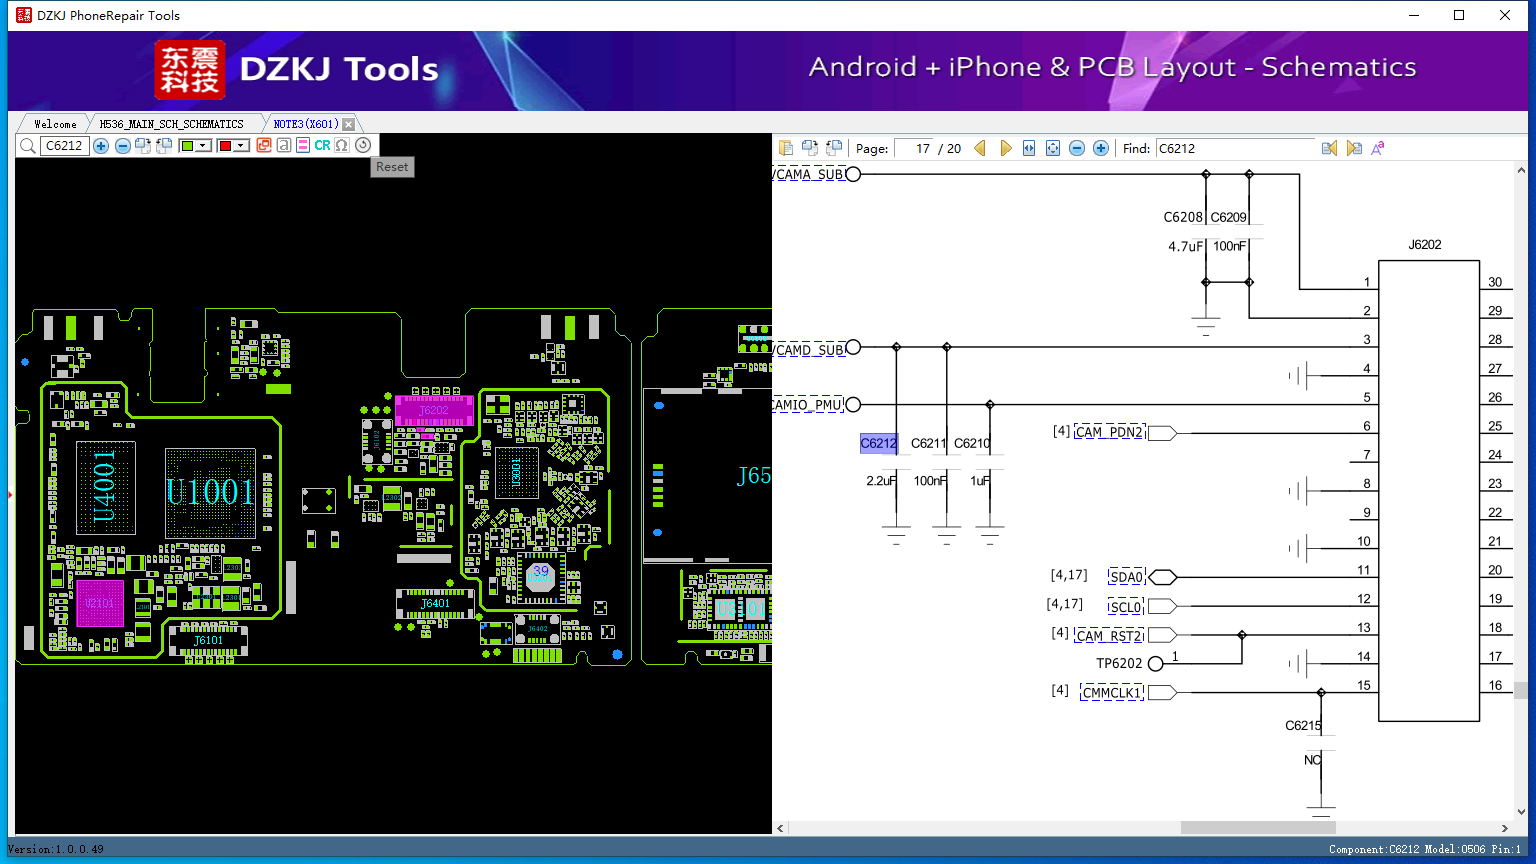
Task: Click the 2.2uF value under C6212
Action: 881,481
